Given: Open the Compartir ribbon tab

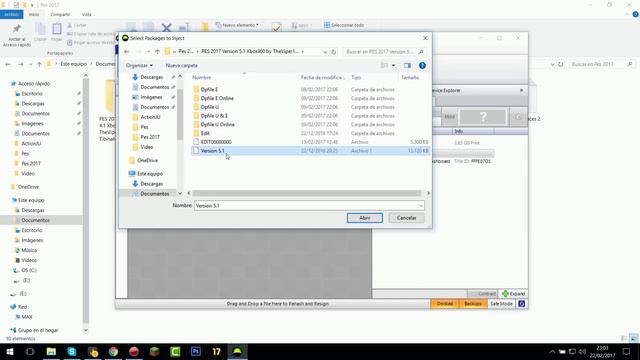Looking at the screenshot, I should click(x=60, y=14).
